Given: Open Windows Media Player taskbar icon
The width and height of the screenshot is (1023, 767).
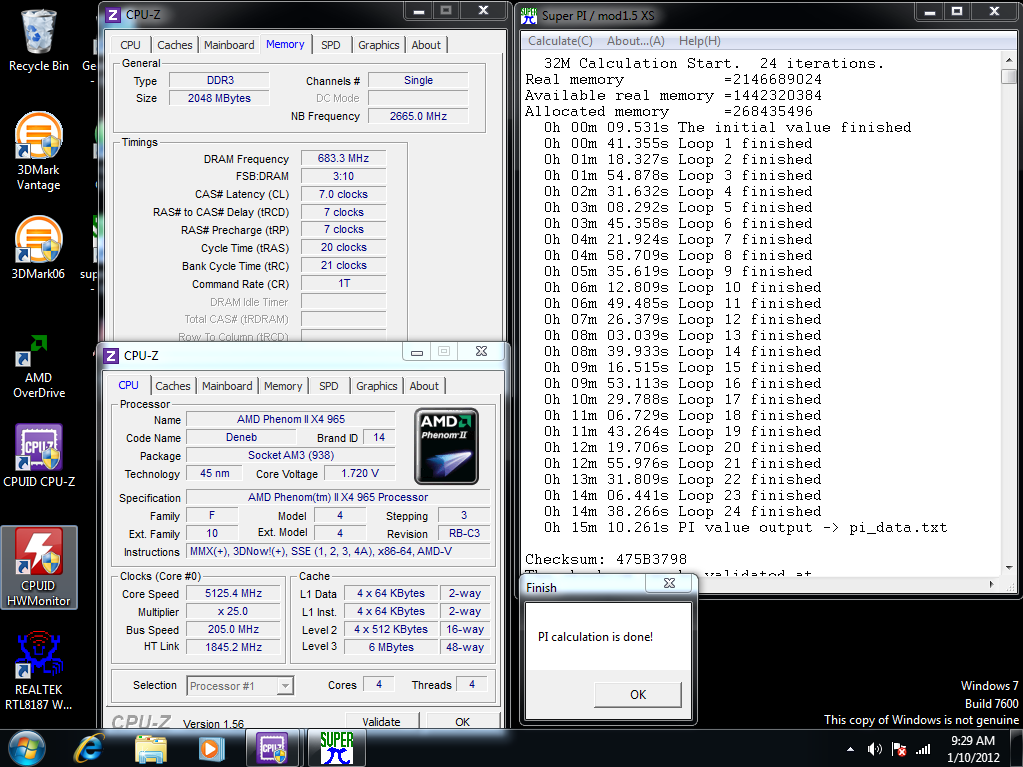Looking at the screenshot, I should coord(211,749).
